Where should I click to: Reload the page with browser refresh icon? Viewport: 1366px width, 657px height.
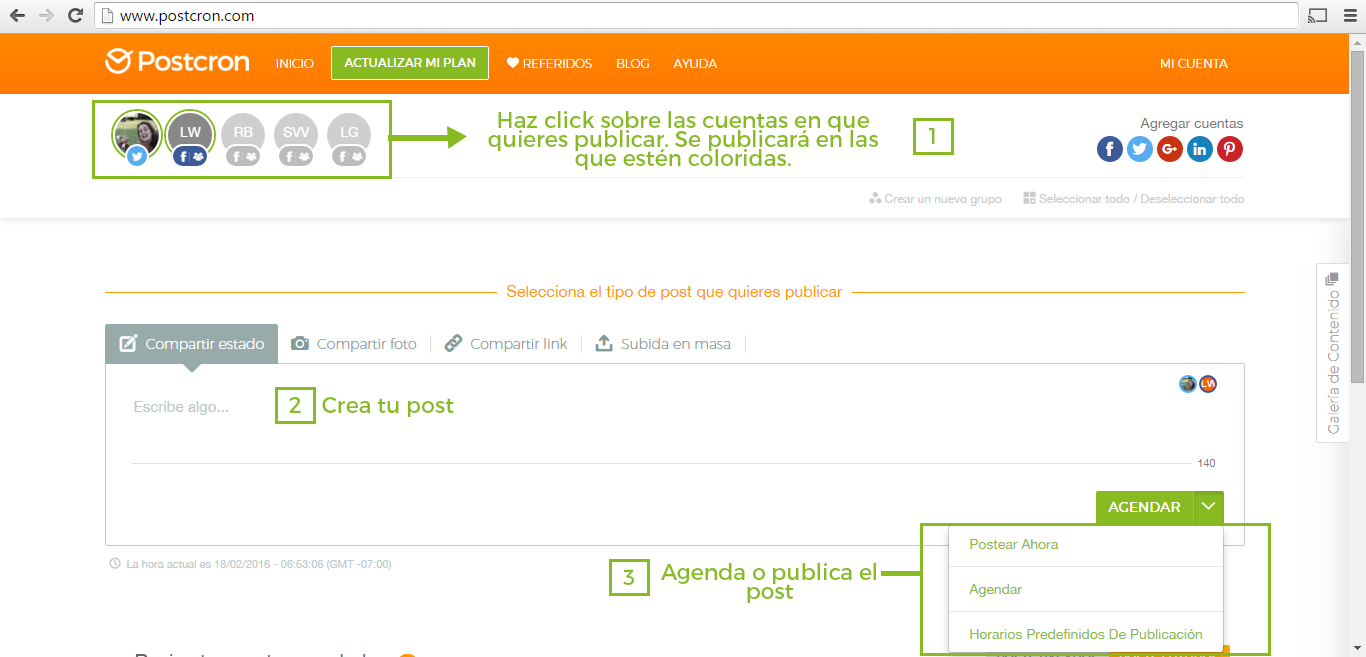(75, 15)
